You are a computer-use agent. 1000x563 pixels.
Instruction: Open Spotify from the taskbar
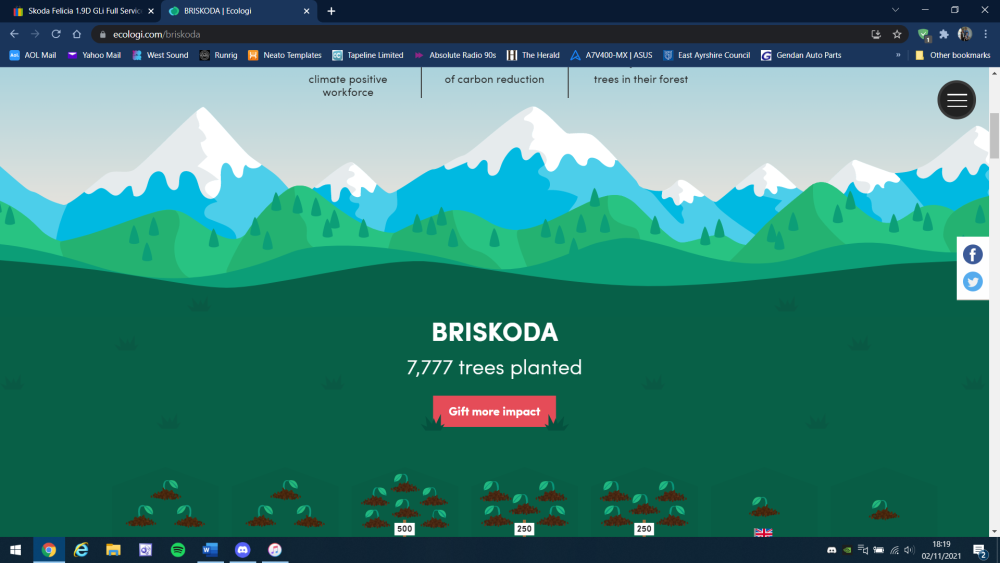pyautogui.click(x=178, y=550)
